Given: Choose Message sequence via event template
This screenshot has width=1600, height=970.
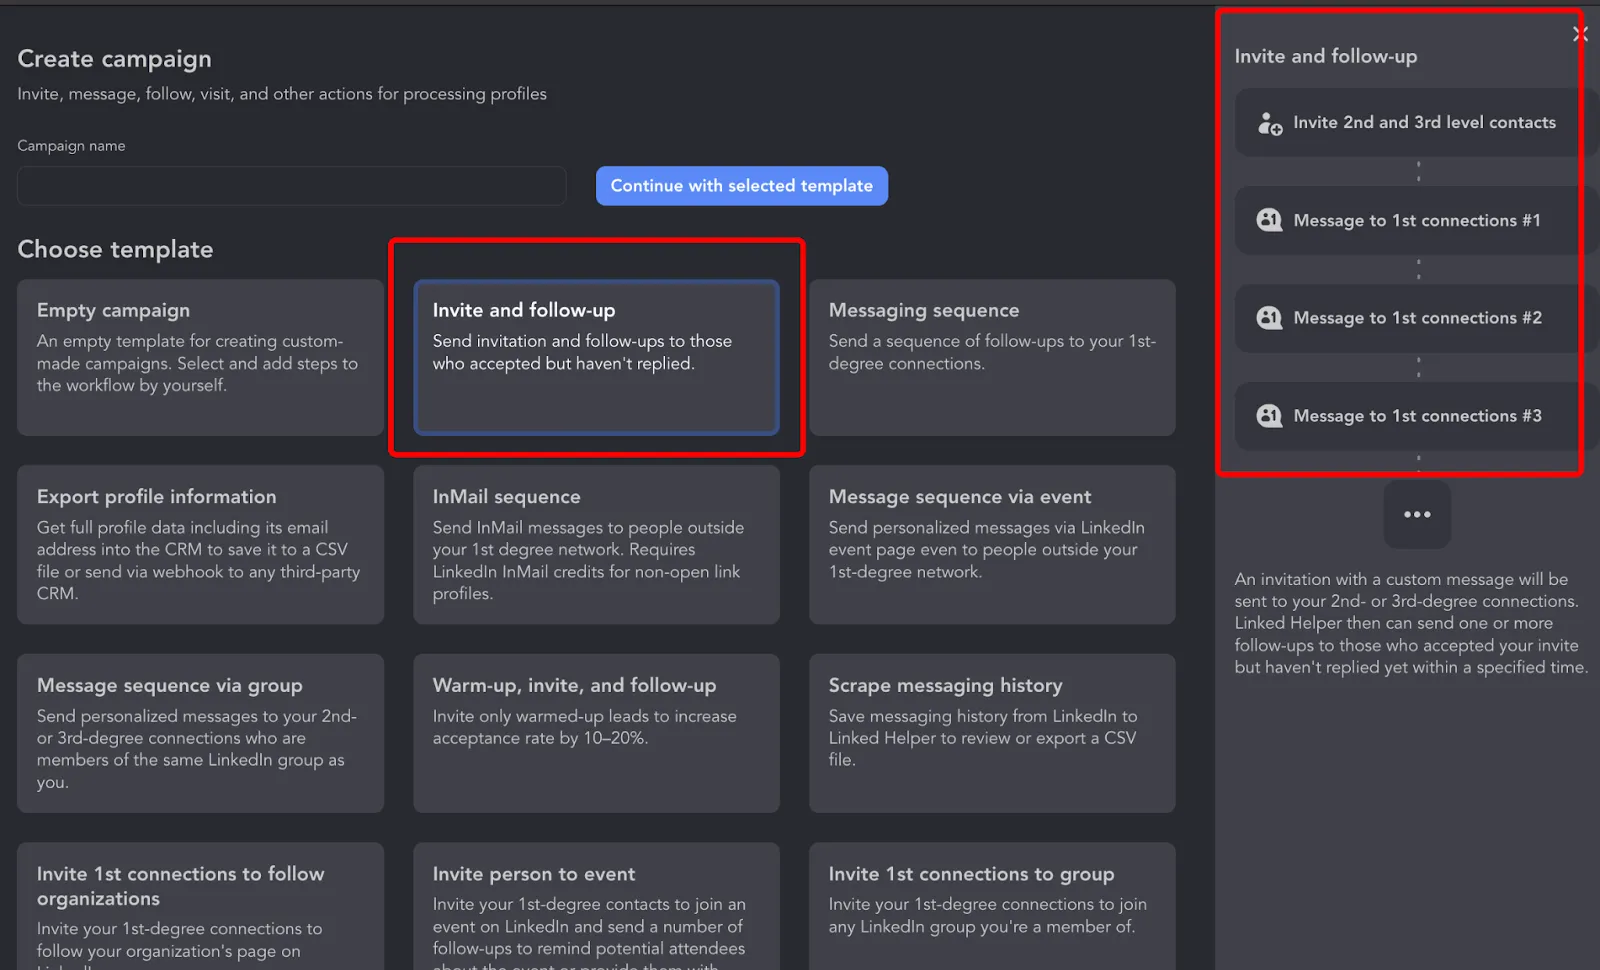Looking at the screenshot, I should click(992, 545).
